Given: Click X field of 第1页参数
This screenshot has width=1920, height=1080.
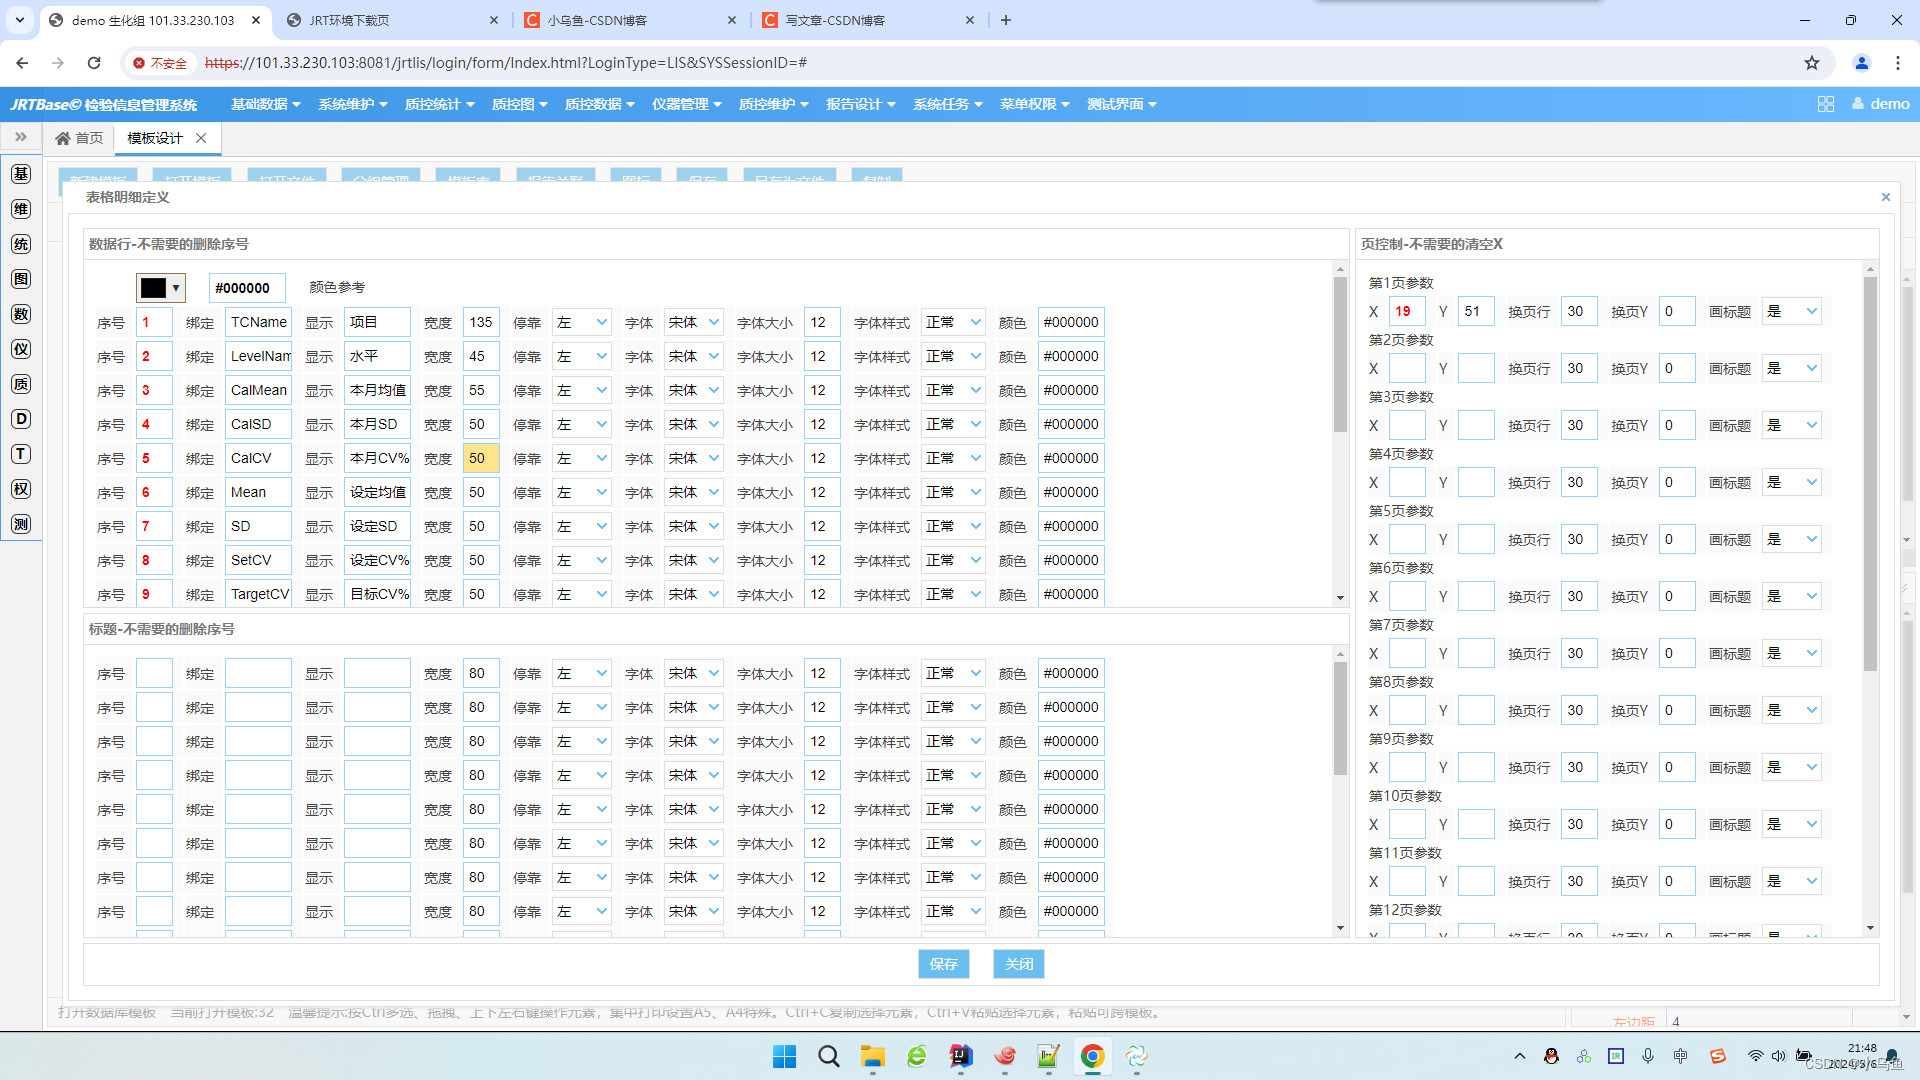Looking at the screenshot, I should tap(1407, 311).
